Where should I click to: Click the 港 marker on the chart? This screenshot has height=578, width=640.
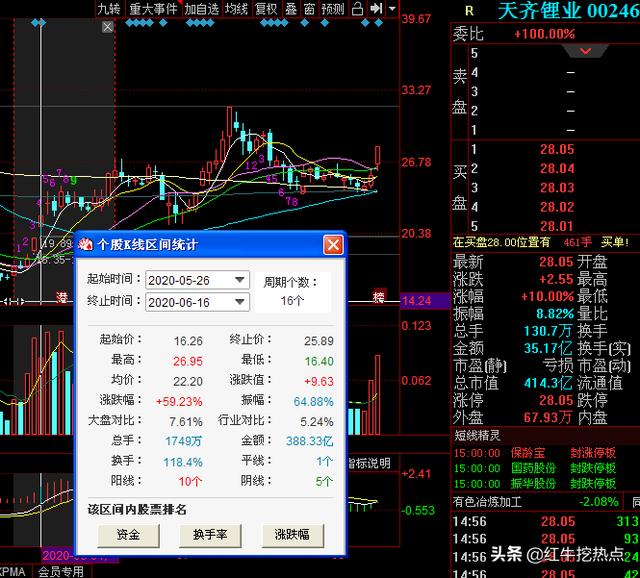(x=62, y=297)
